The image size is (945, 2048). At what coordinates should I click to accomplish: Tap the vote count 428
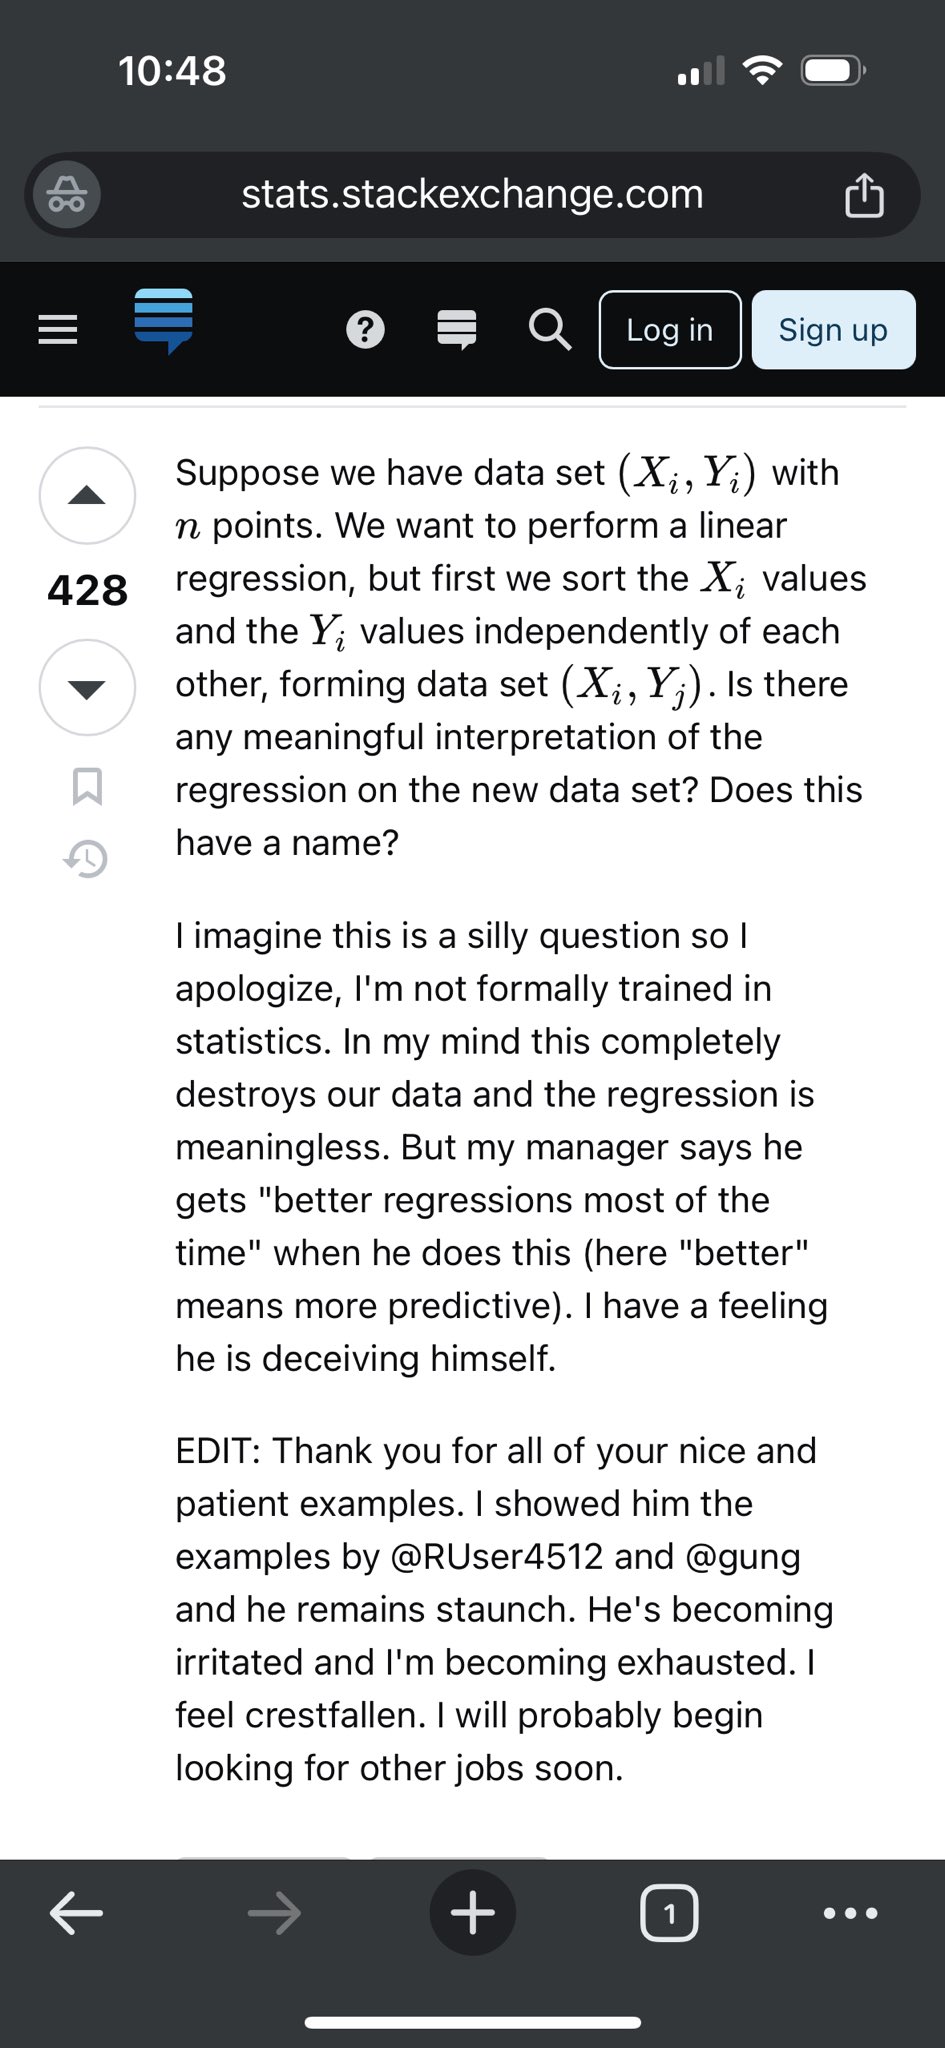click(88, 591)
